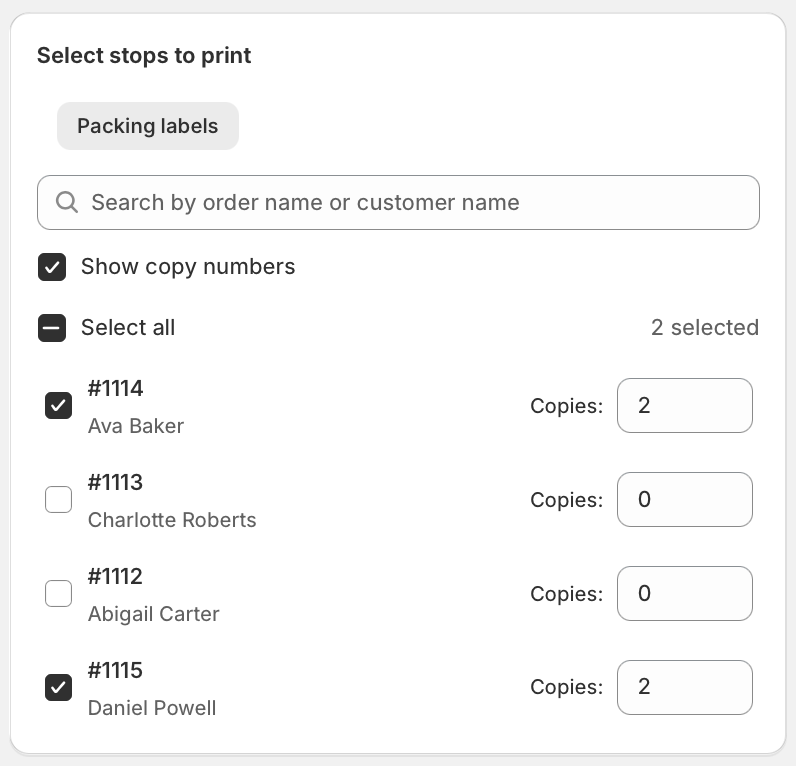Click the #1114 order number text
The image size is (796, 766).
click(x=115, y=388)
